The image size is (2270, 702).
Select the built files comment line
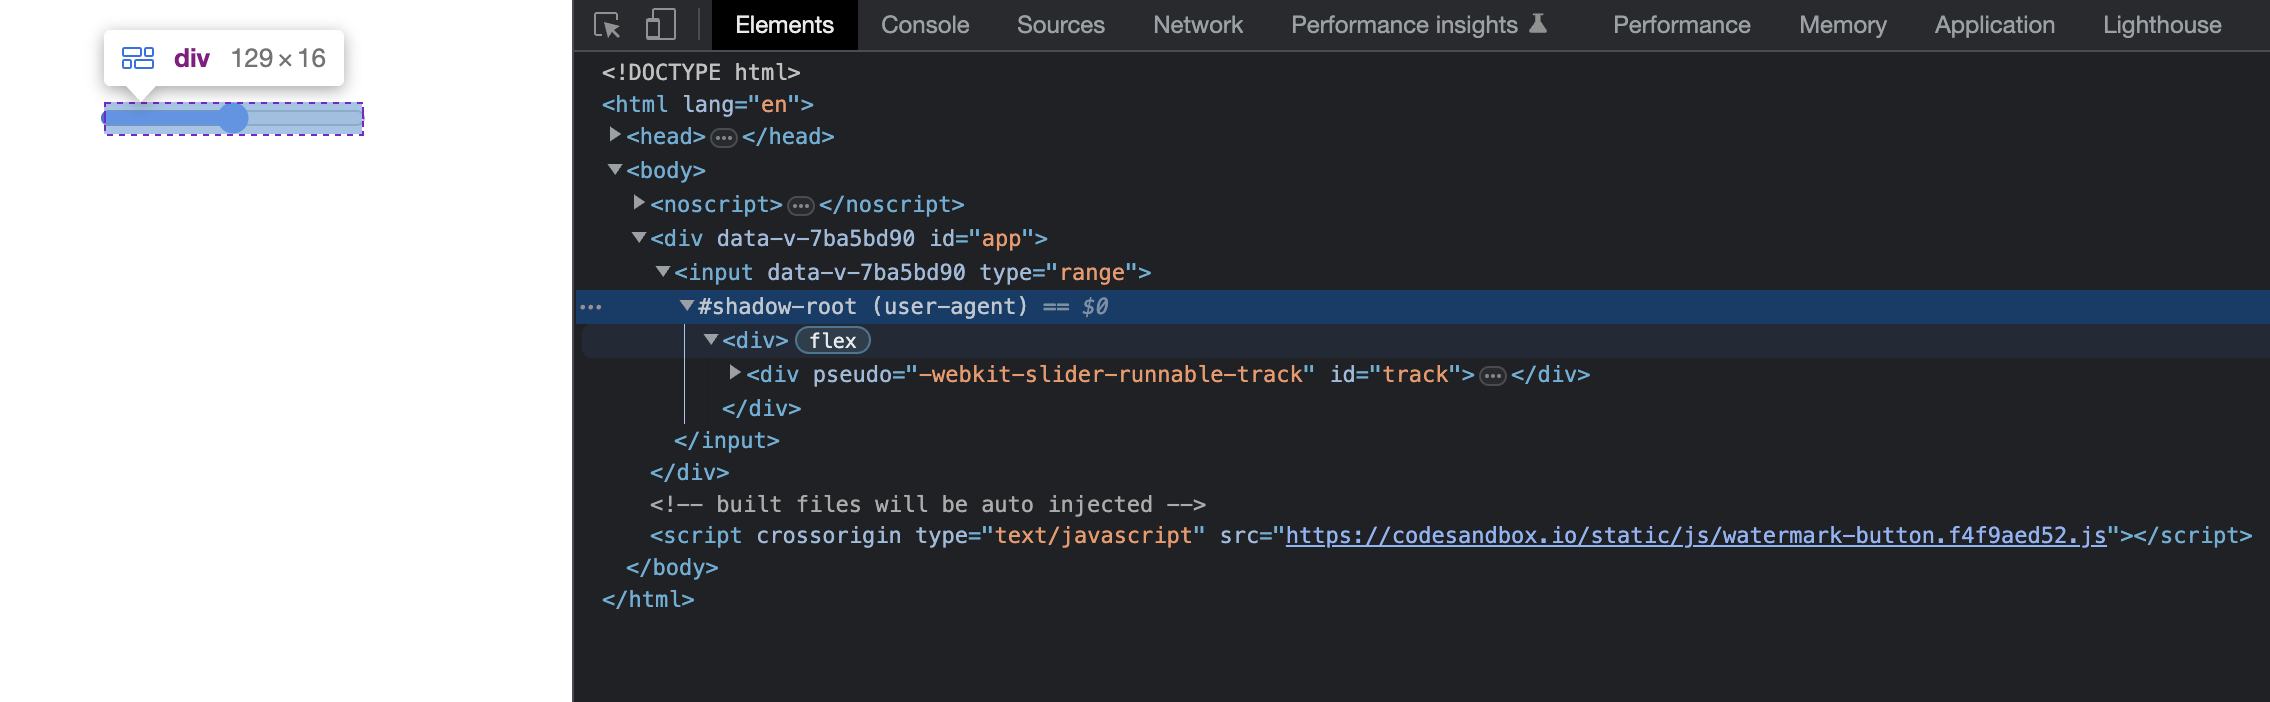928,505
